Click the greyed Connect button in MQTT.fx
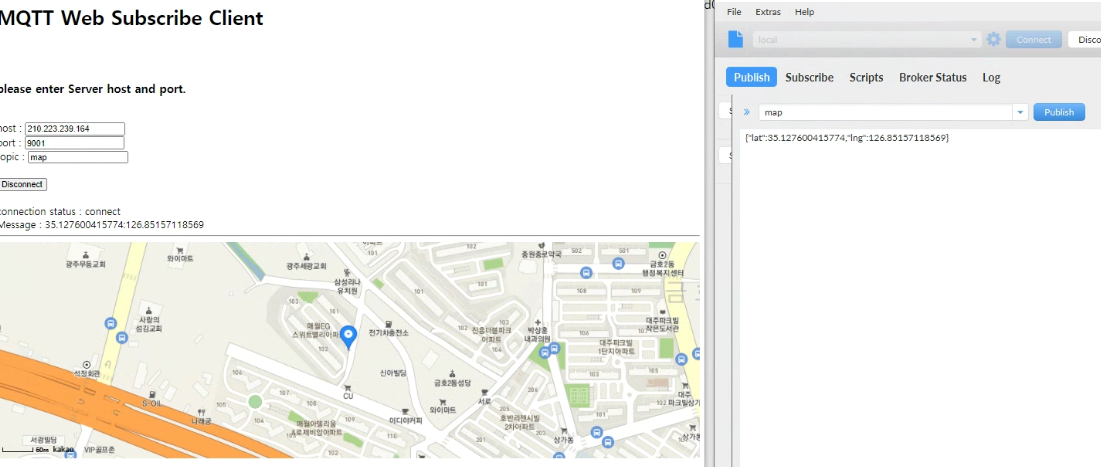 (1034, 40)
